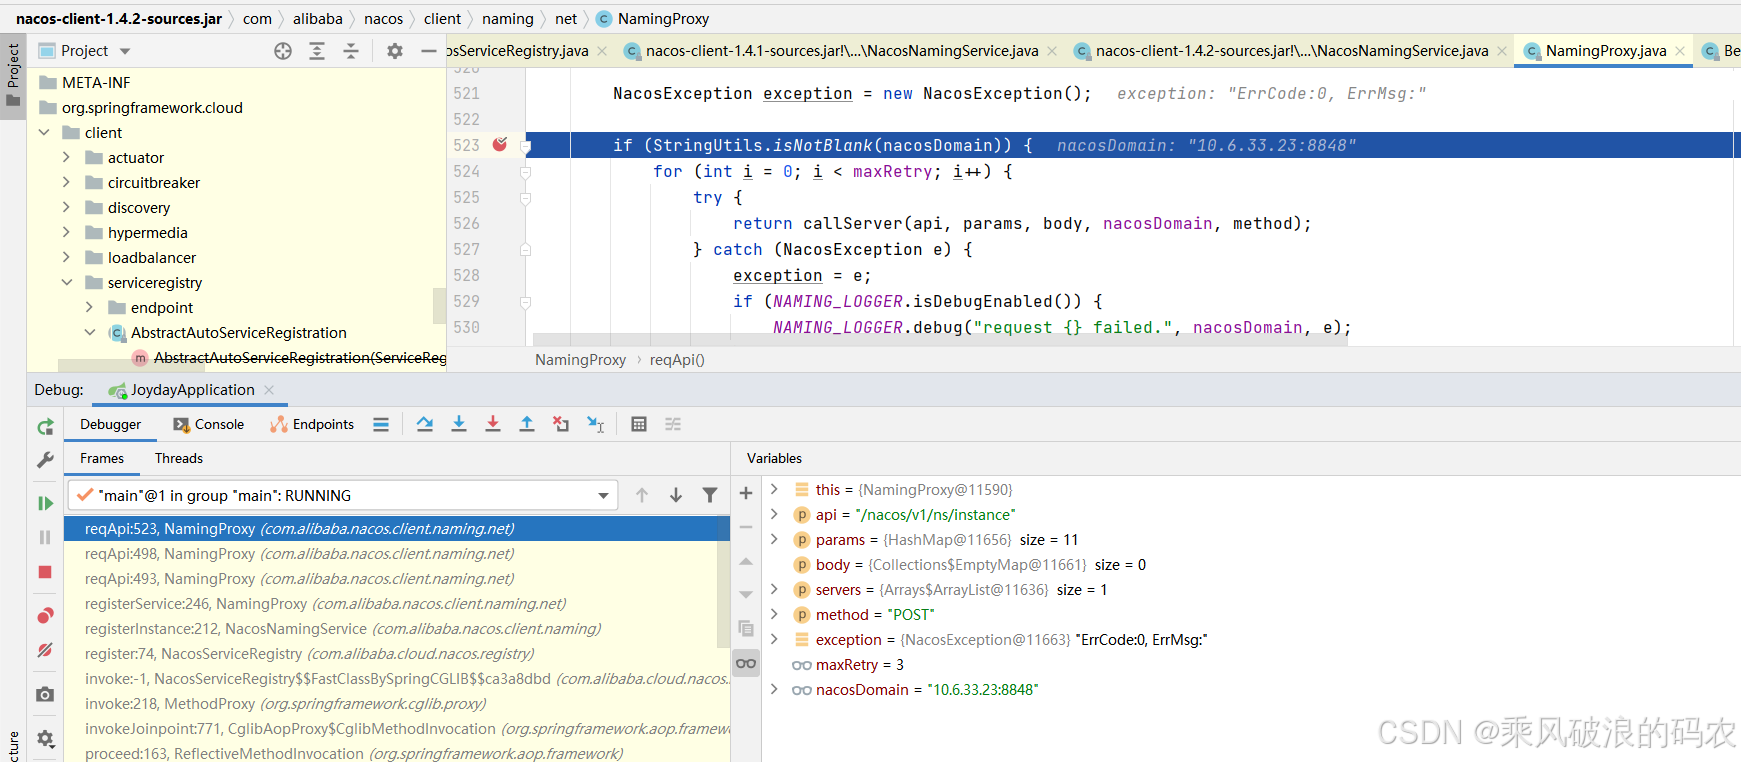Click the Step Into debug icon
1741x762 pixels.
459,424
